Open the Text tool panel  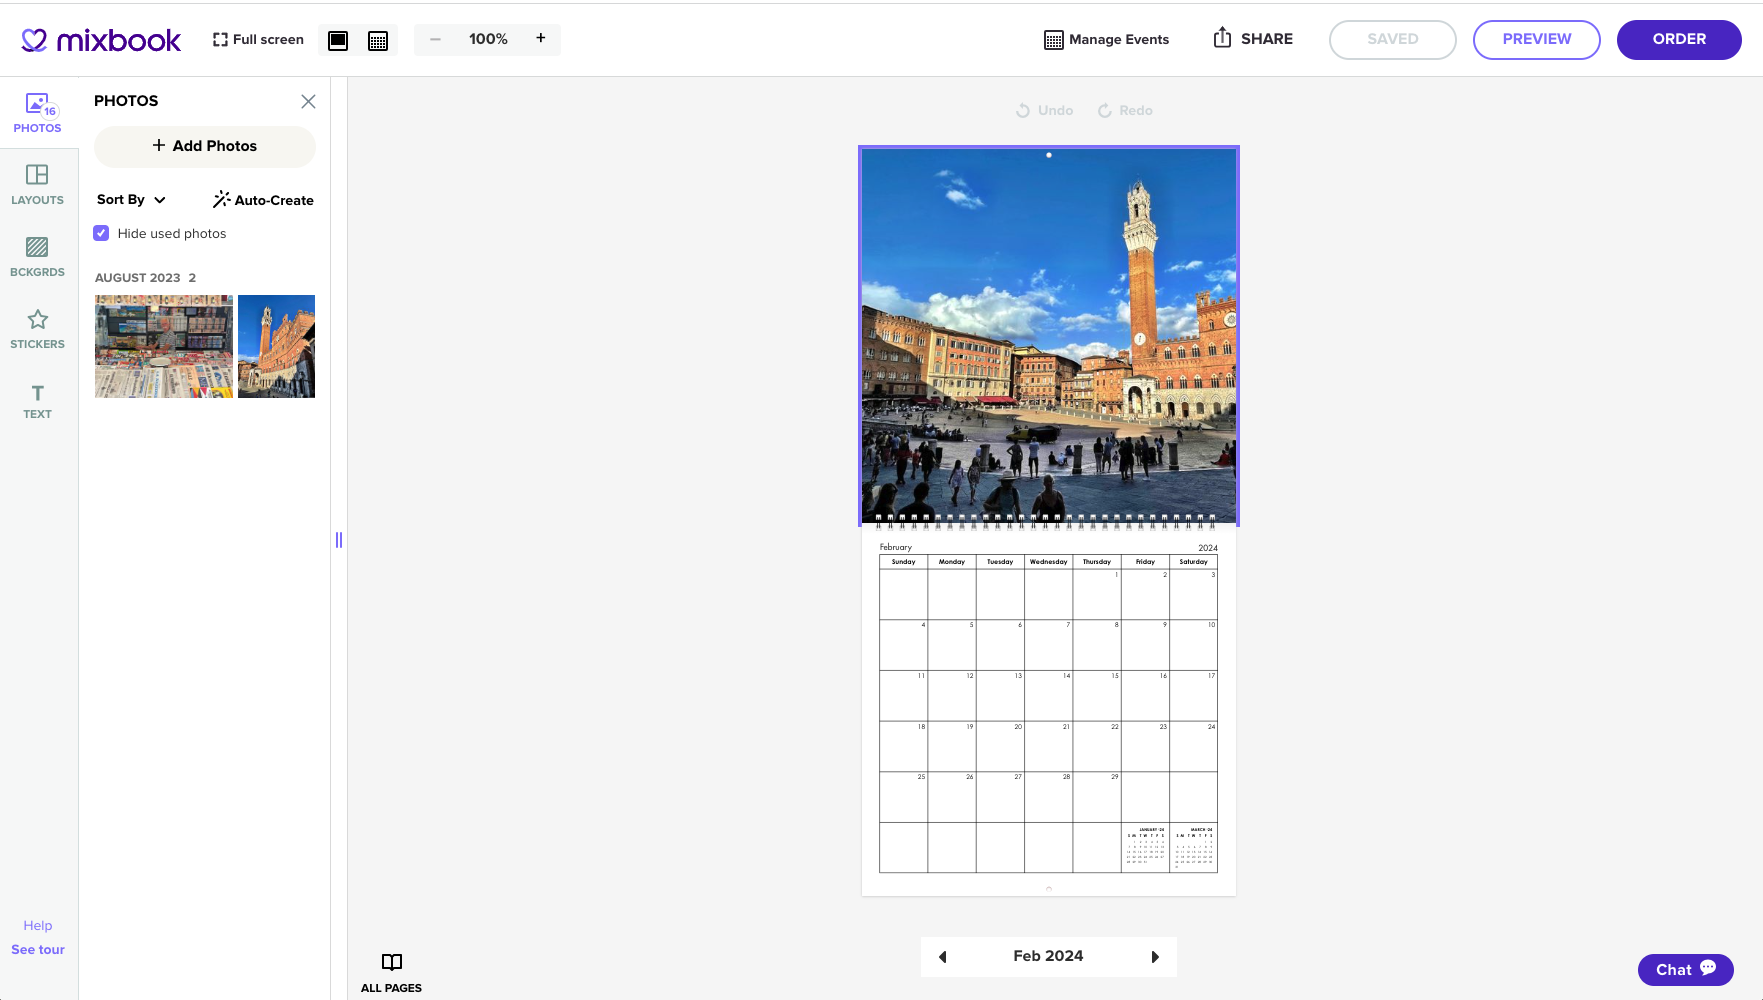pos(37,401)
